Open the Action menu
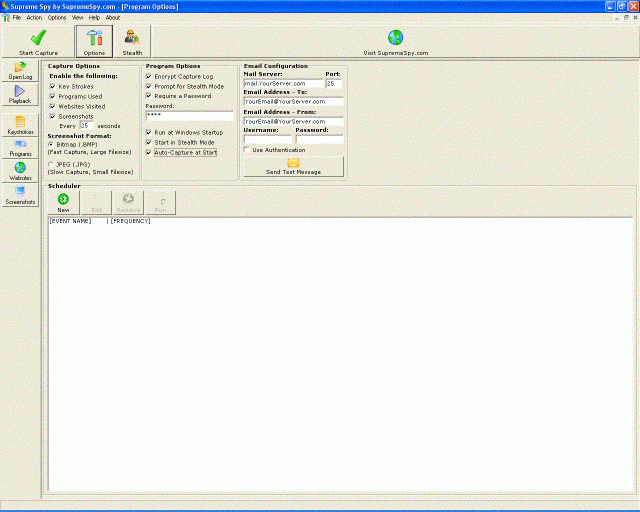 [x=34, y=18]
